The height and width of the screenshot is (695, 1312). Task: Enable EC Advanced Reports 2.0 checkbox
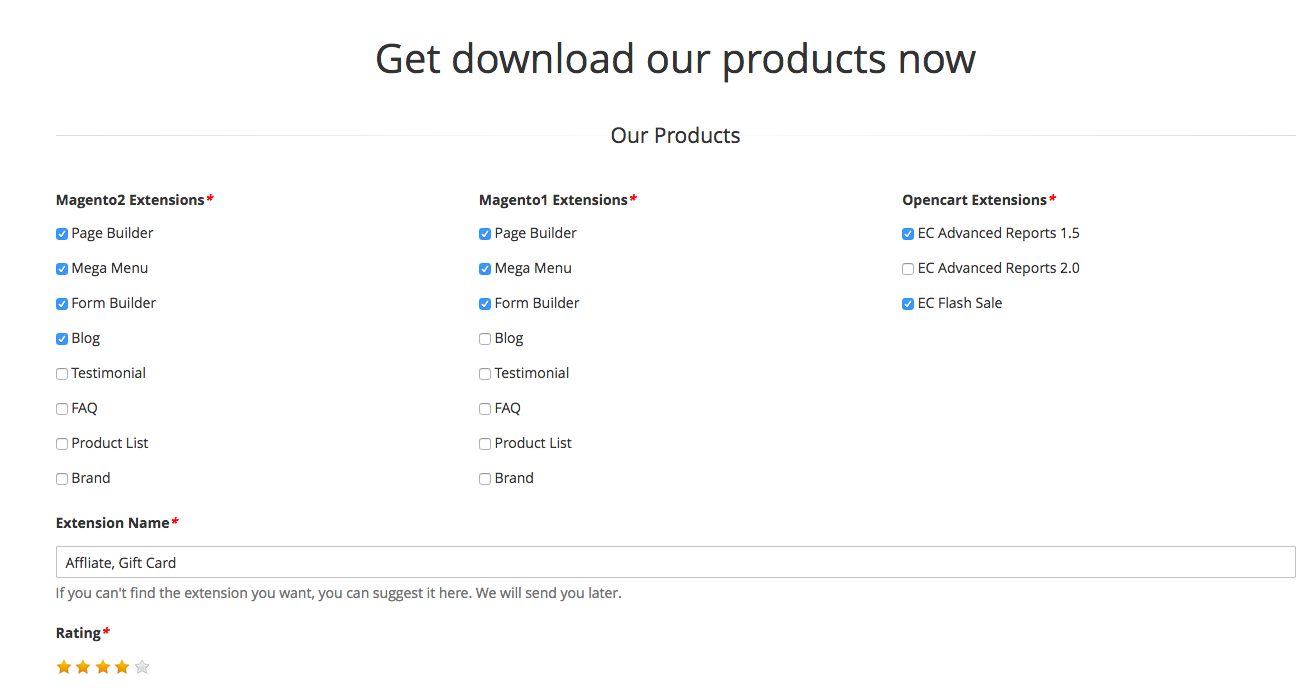click(908, 269)
